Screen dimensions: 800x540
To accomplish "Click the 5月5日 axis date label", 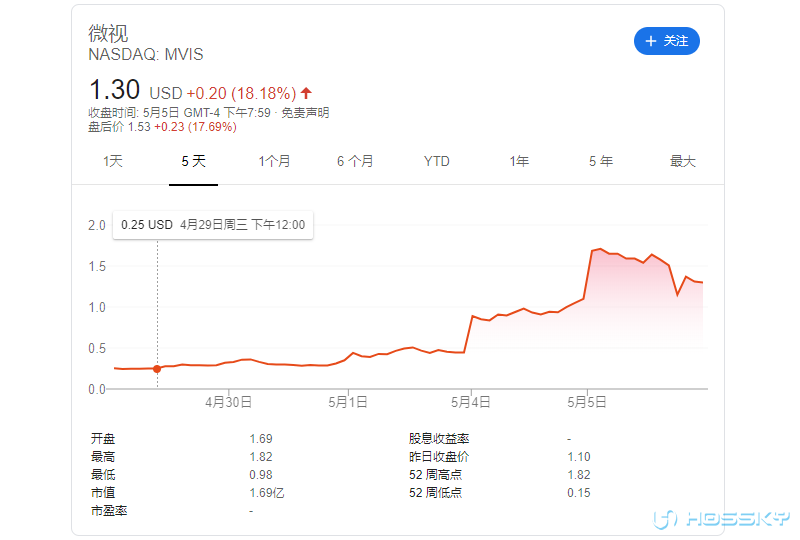I will coord(587,402).
